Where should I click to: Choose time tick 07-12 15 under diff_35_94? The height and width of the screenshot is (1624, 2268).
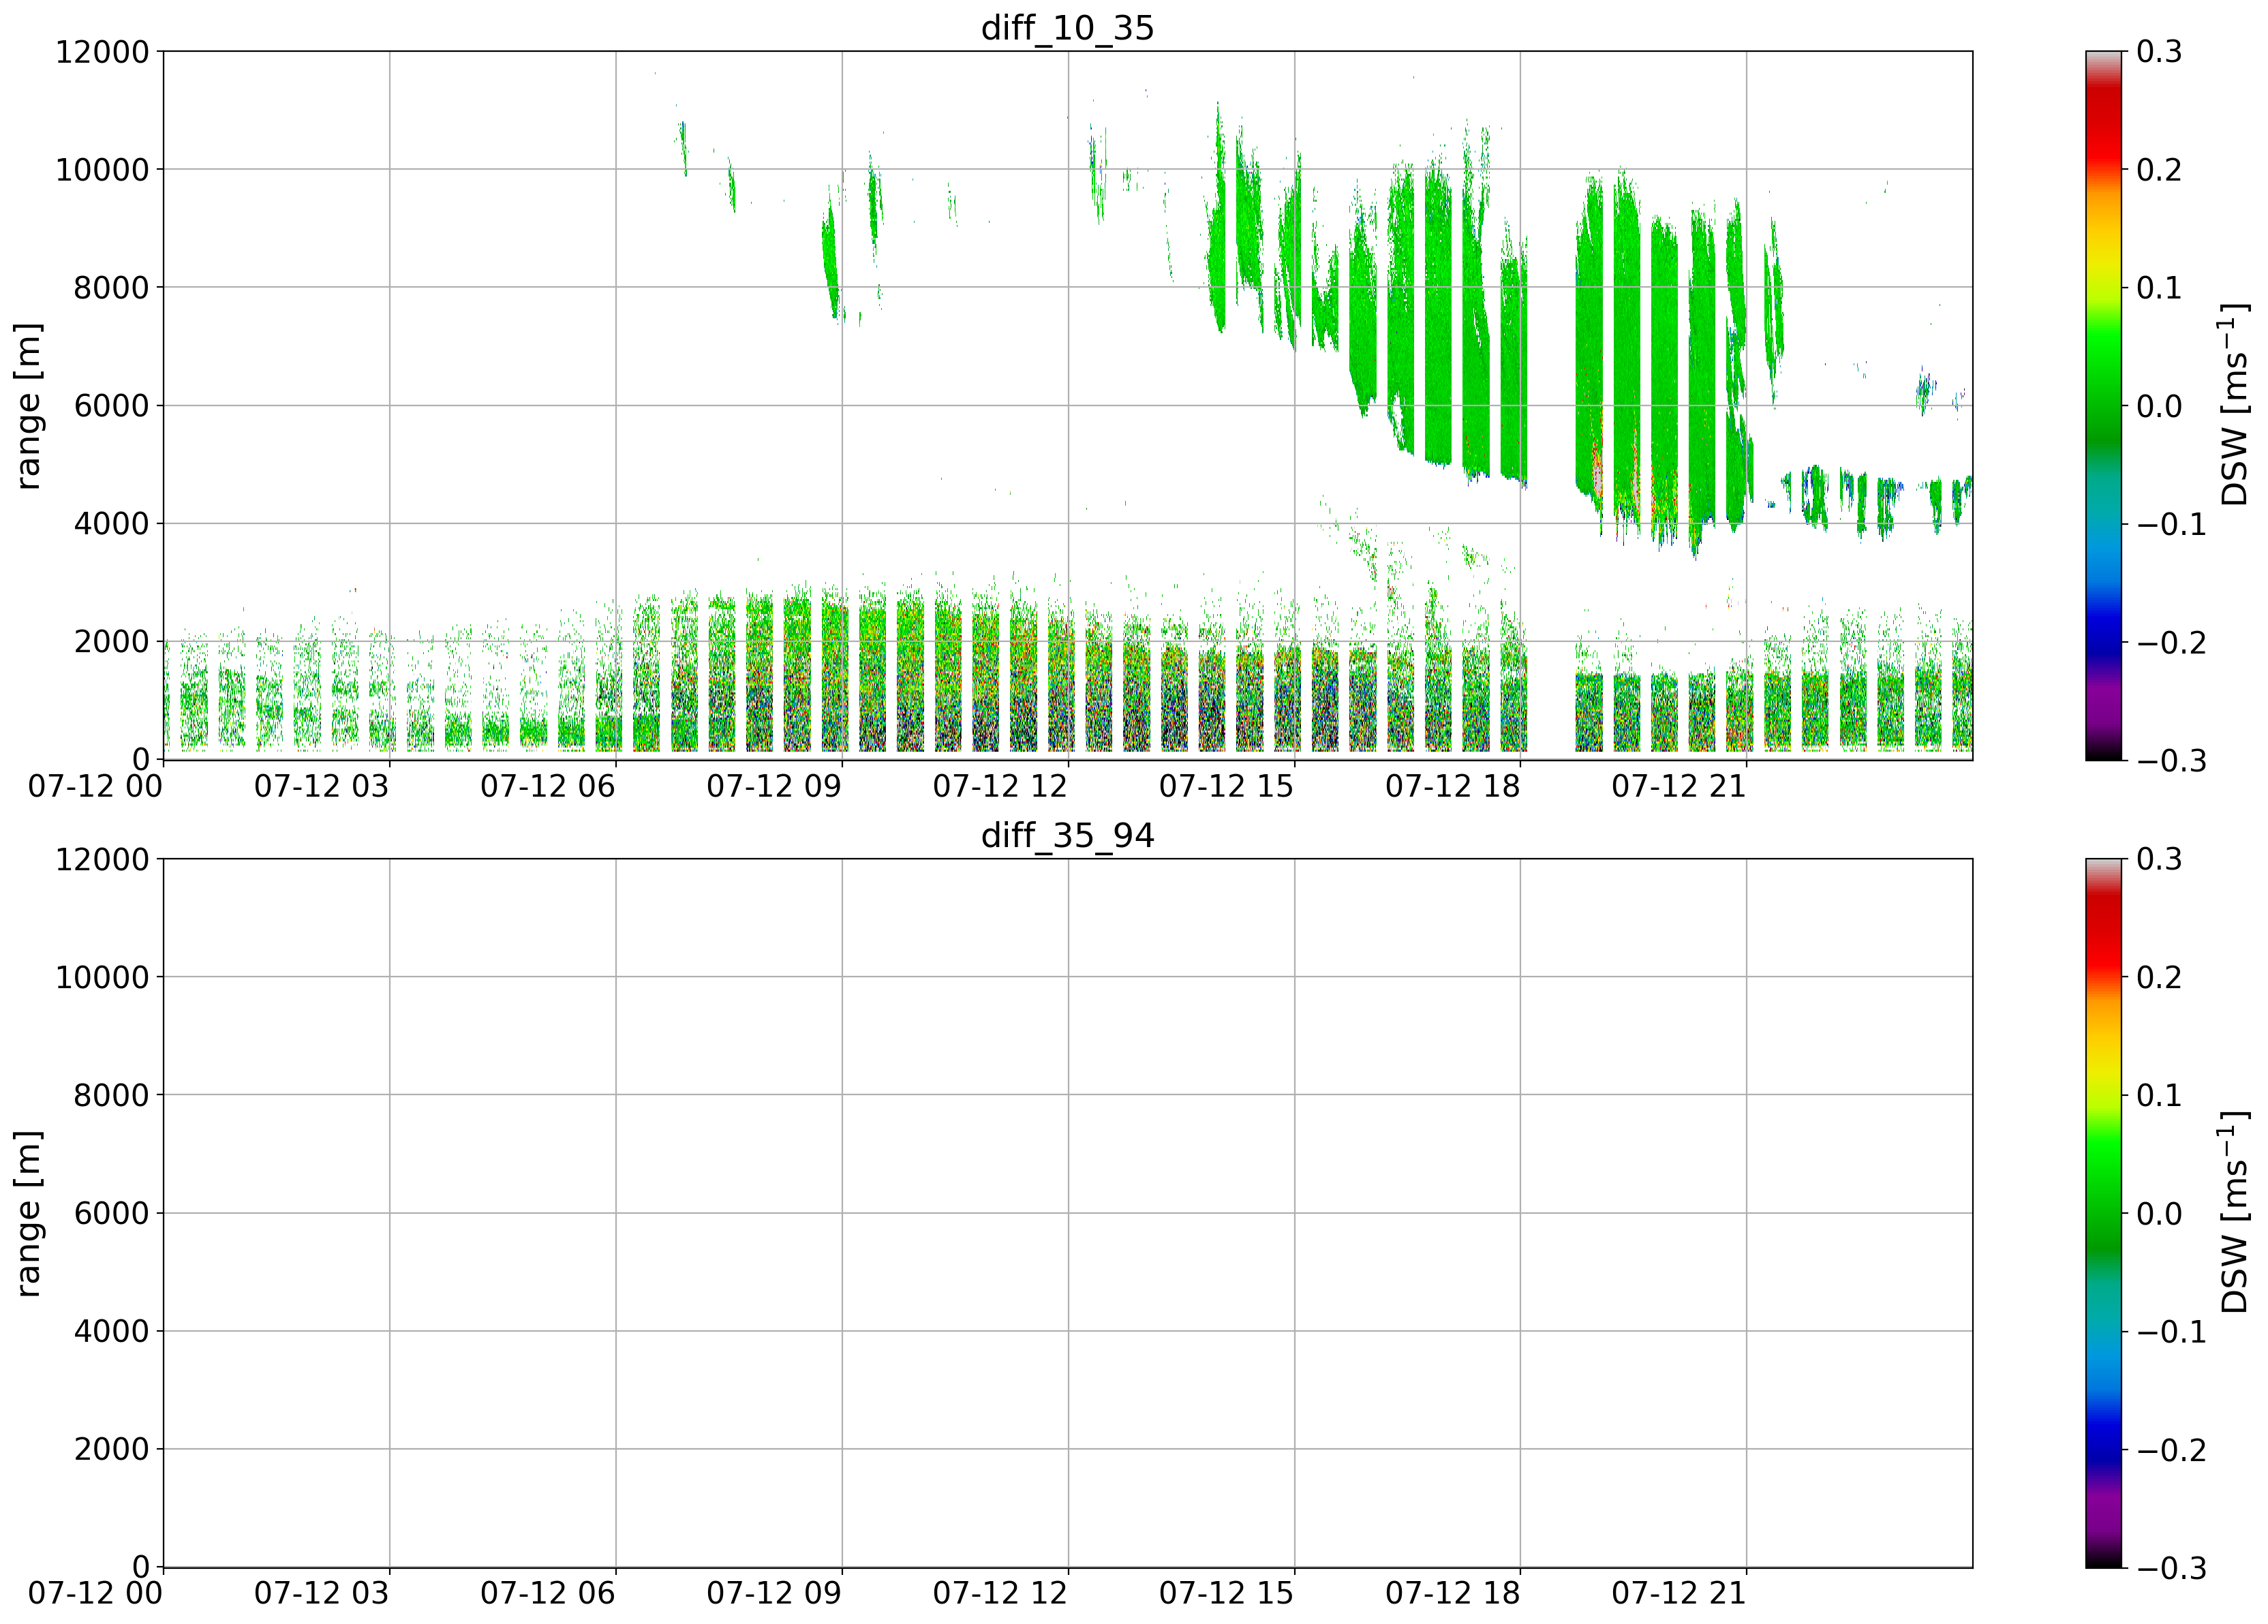pyautogui.click(x=1227, y=1594)
